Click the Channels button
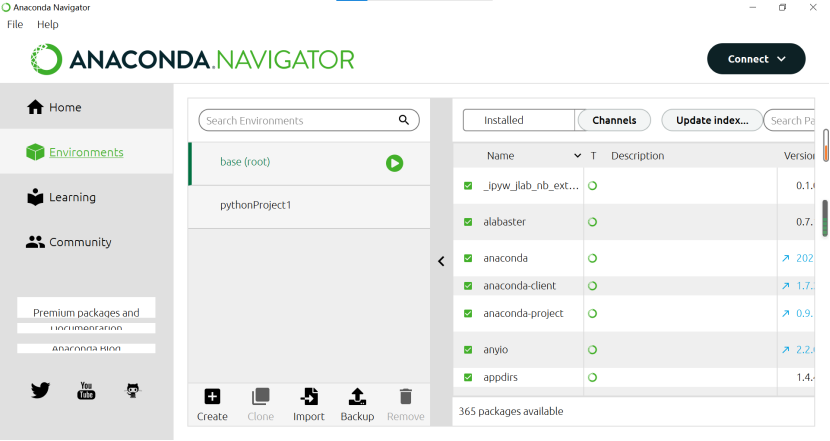 614,120
